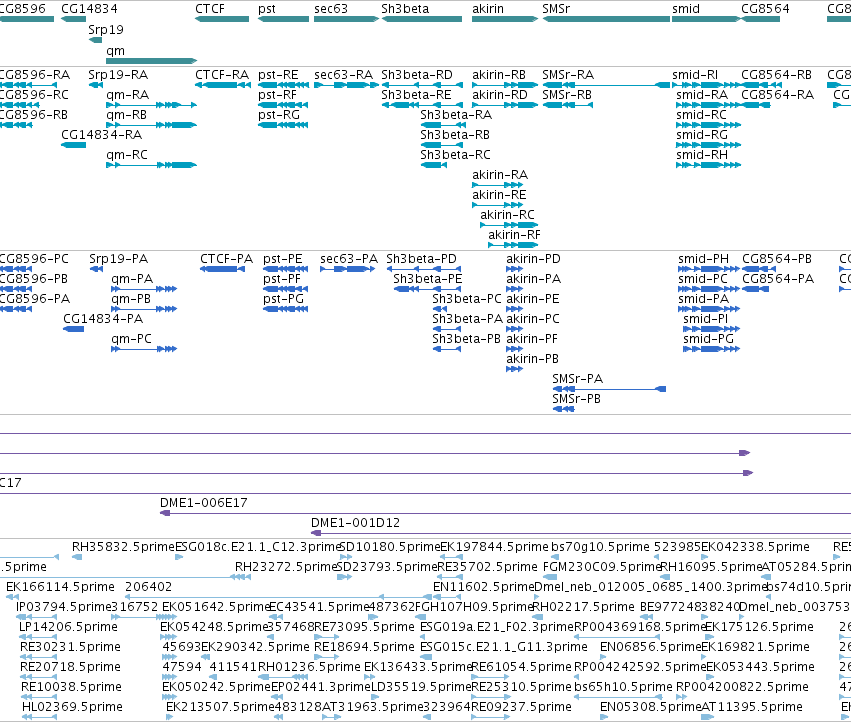Select protein CG8596-PB
Viewport: 851px width, 722px height.
tap(16, 289)
